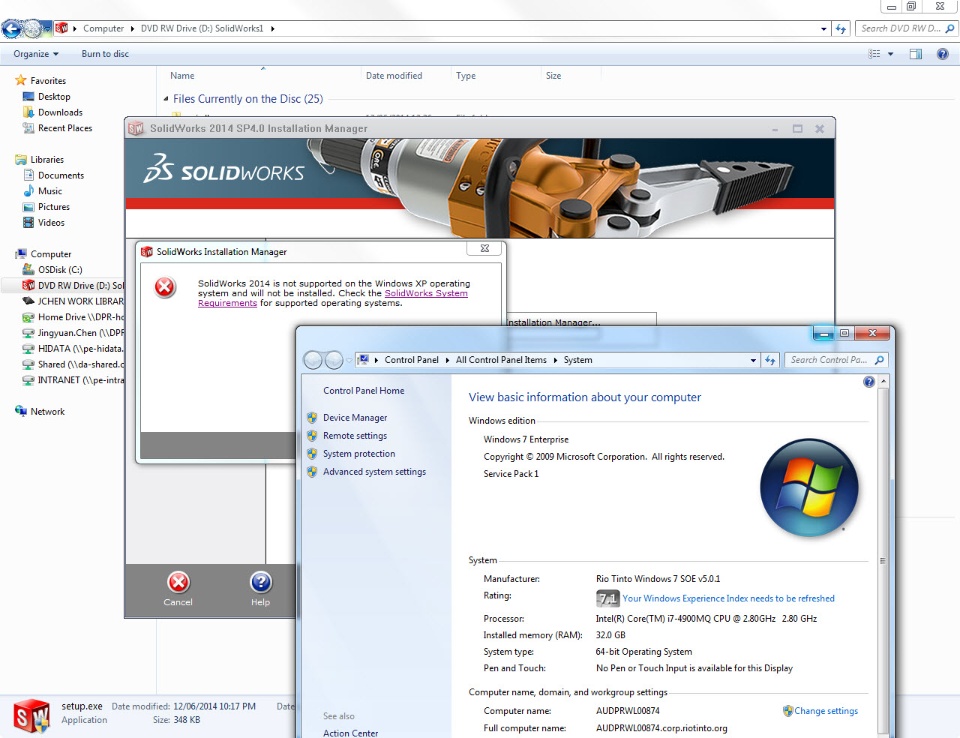This screenshot has height=738, width=960.
Task: Refresh the Control Panel address bar
Action: point(770,360)
